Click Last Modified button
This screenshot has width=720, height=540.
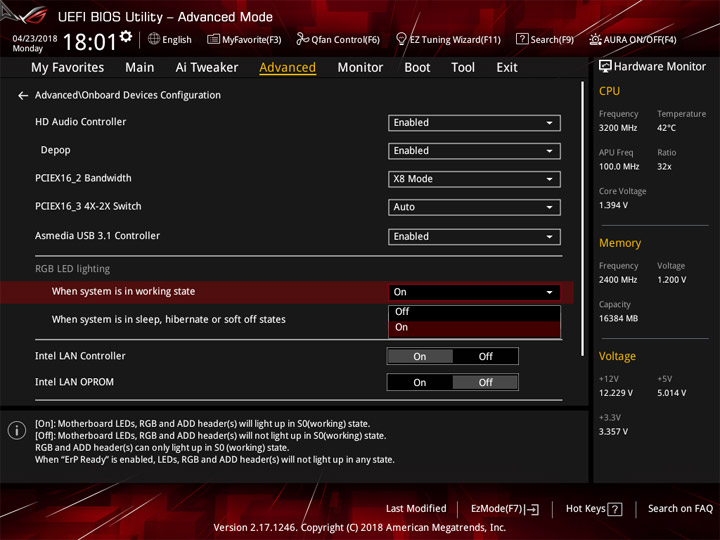(416, 509)
